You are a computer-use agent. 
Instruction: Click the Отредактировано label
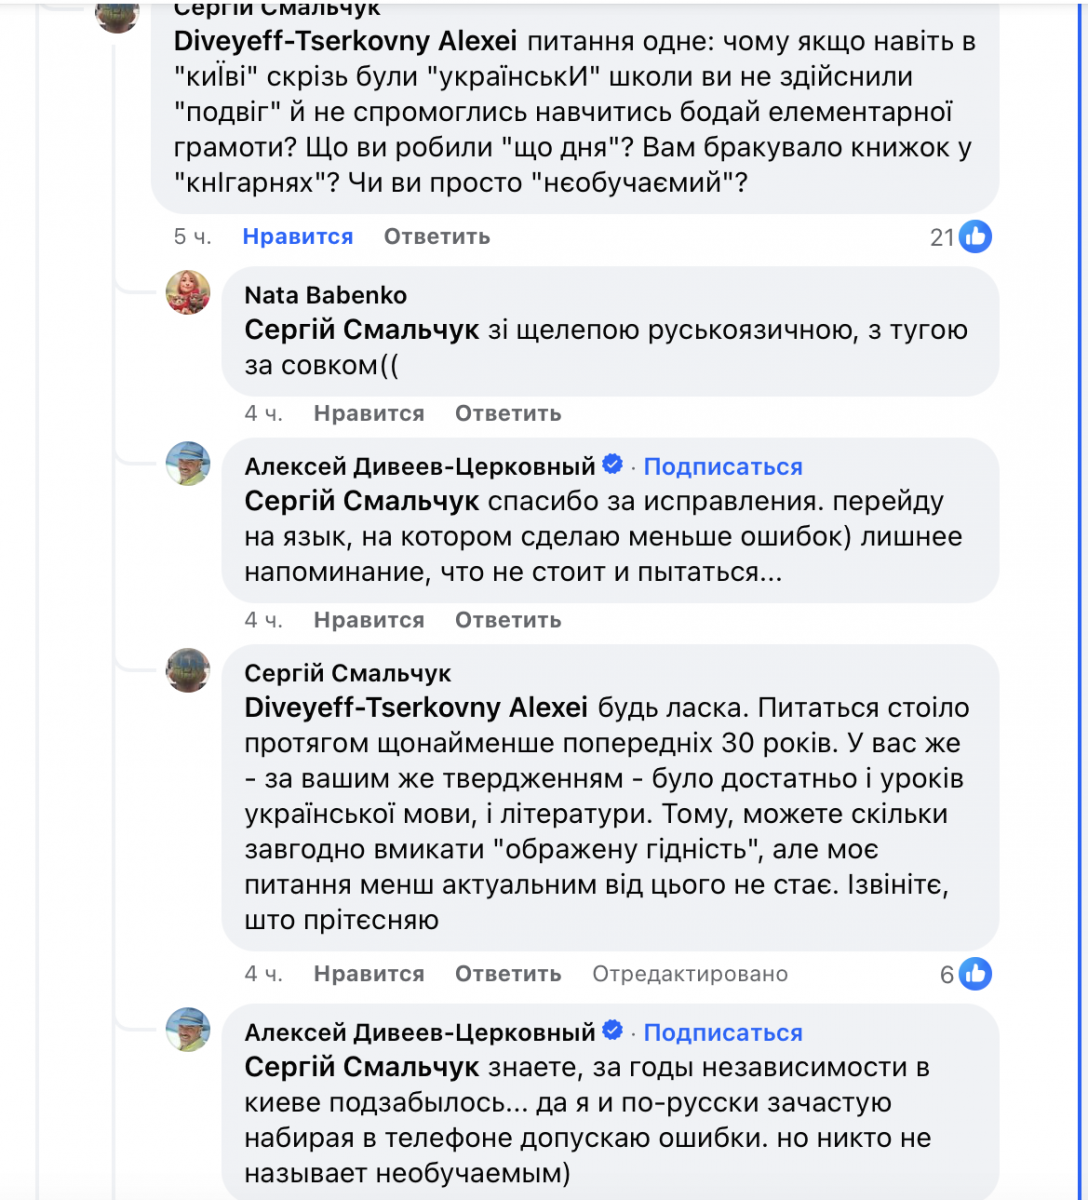pos(692,973)
